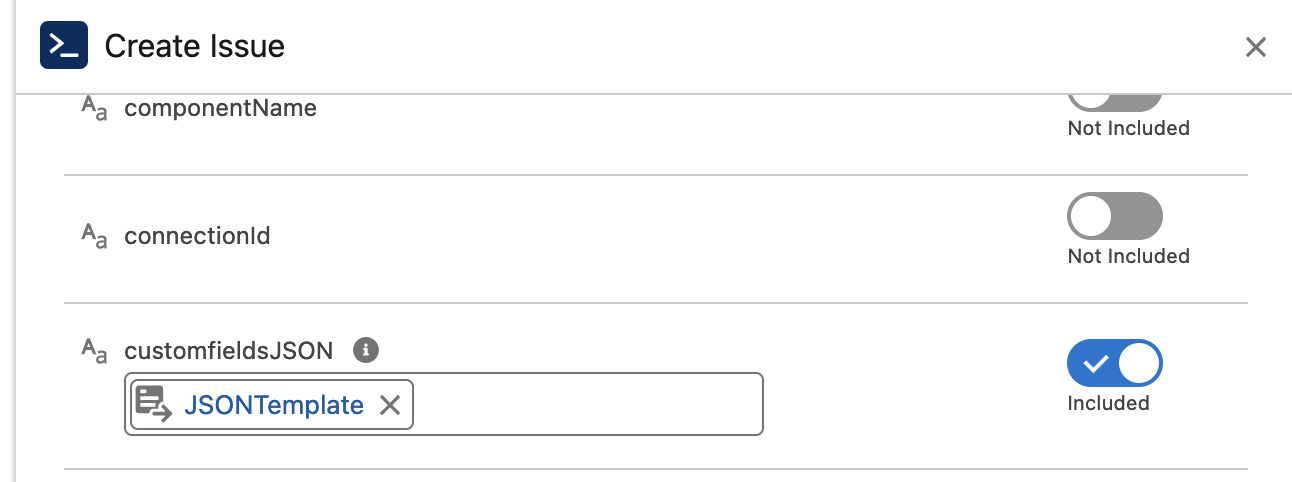Click the customfieldsJSON field label
This screenshot has width=1292, height=482.
click(228, 351)
